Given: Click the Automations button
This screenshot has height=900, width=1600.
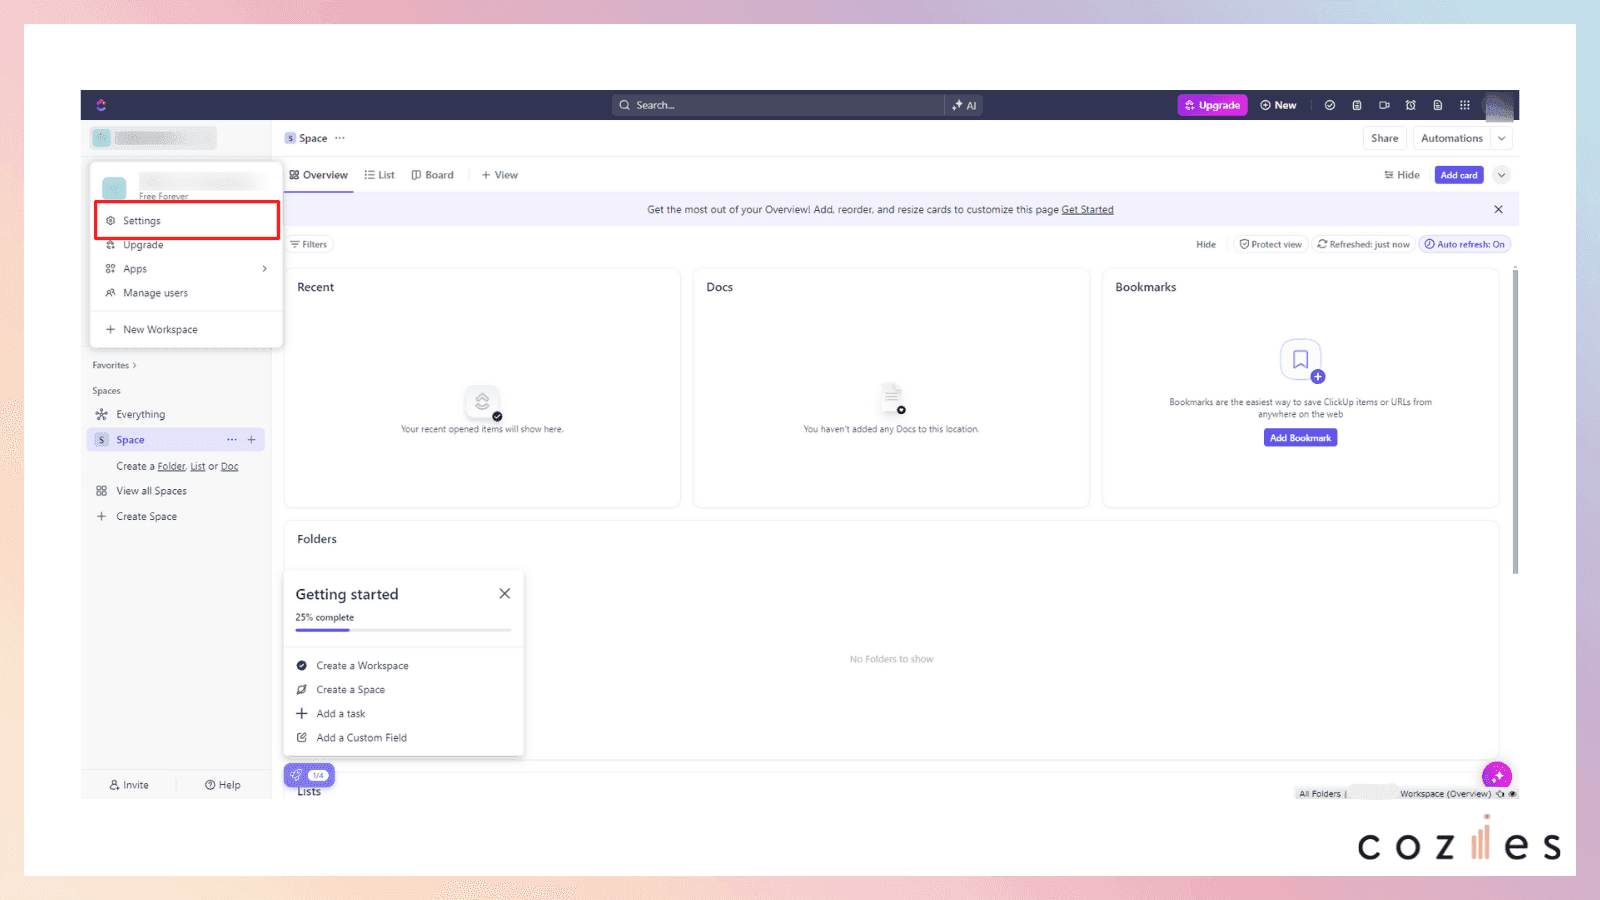Looking at the screenshot, I should [x=1451, y=138].
